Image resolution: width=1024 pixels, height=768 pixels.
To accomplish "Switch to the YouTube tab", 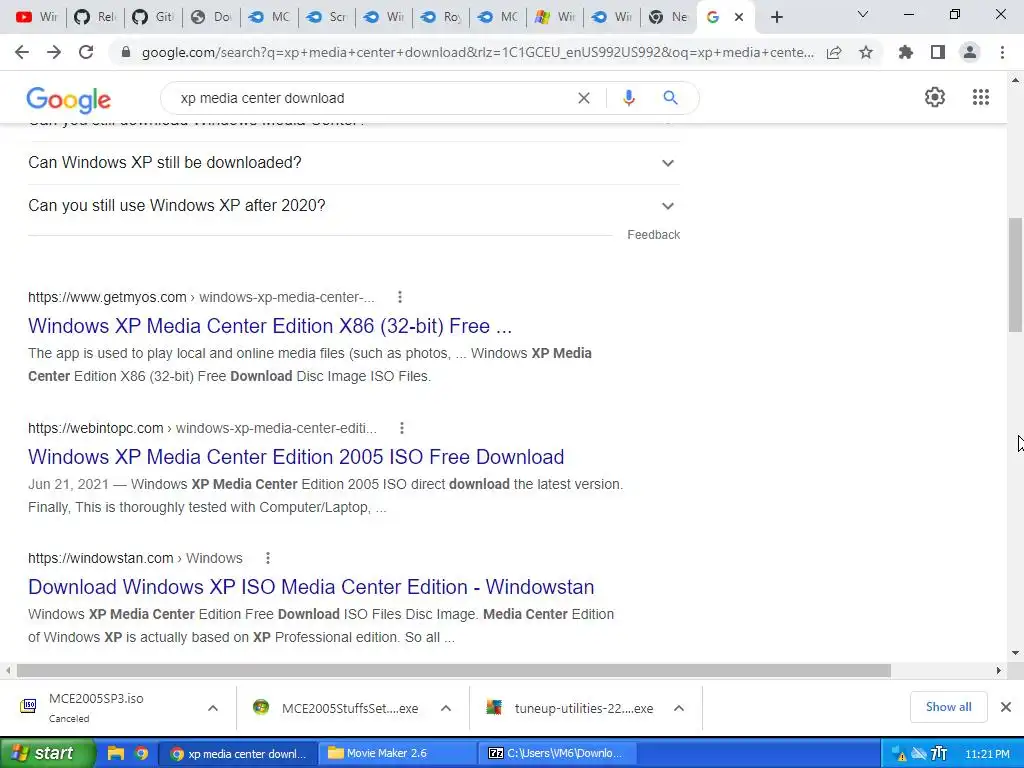I will click(36, 17).
